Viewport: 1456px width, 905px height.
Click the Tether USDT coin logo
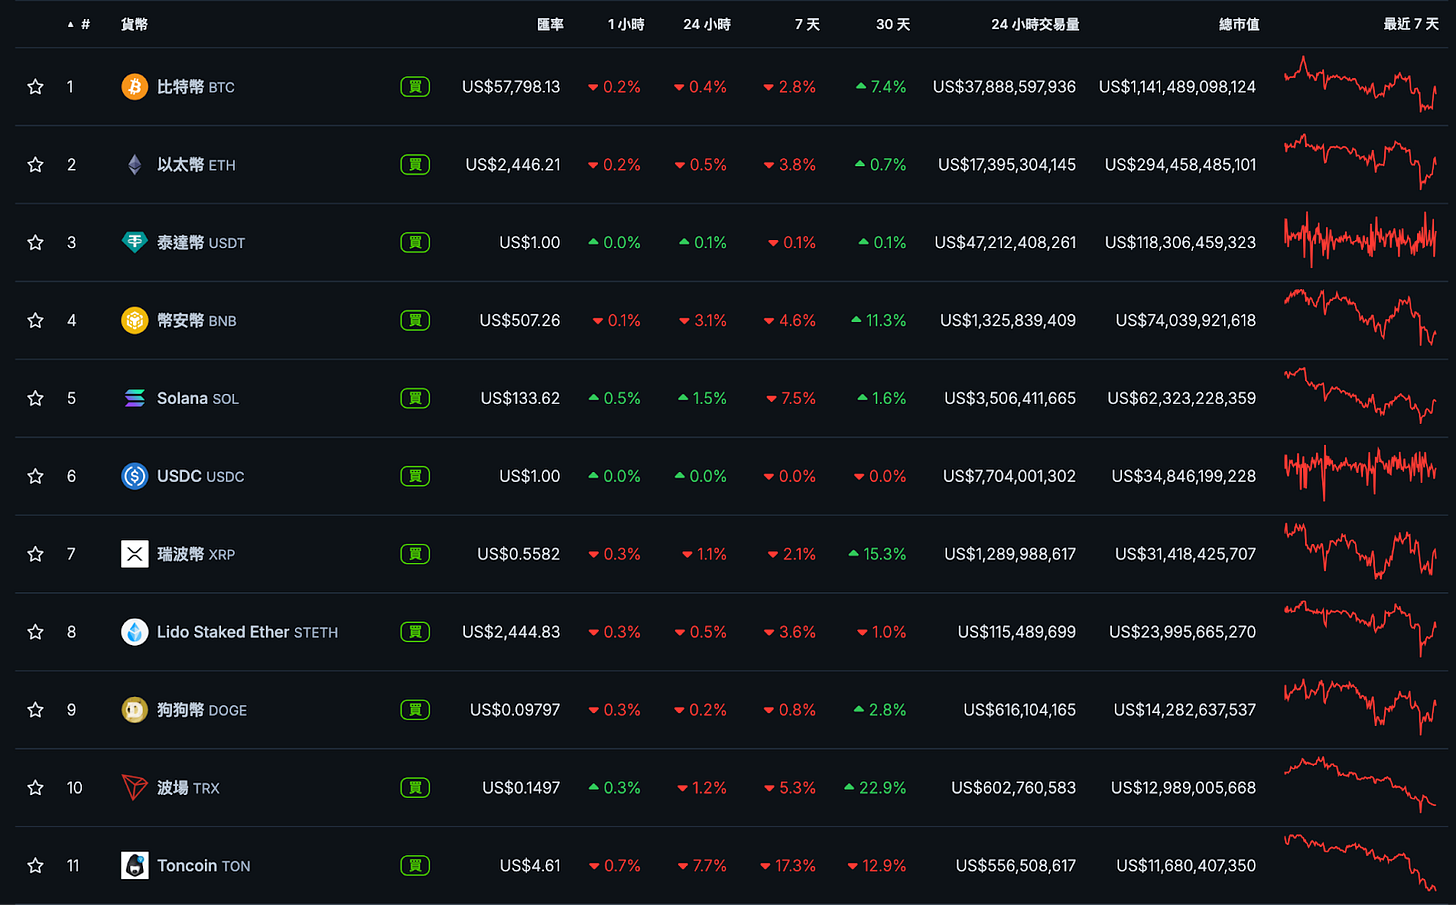coord(134,243)
